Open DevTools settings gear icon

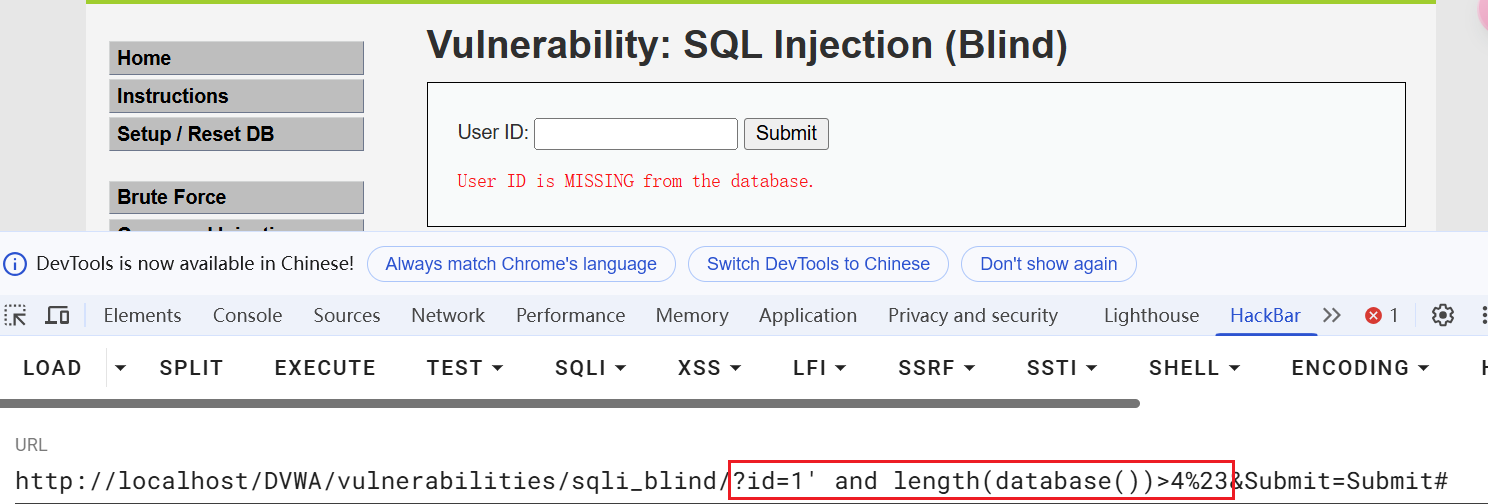click(x=1442, y=316)
